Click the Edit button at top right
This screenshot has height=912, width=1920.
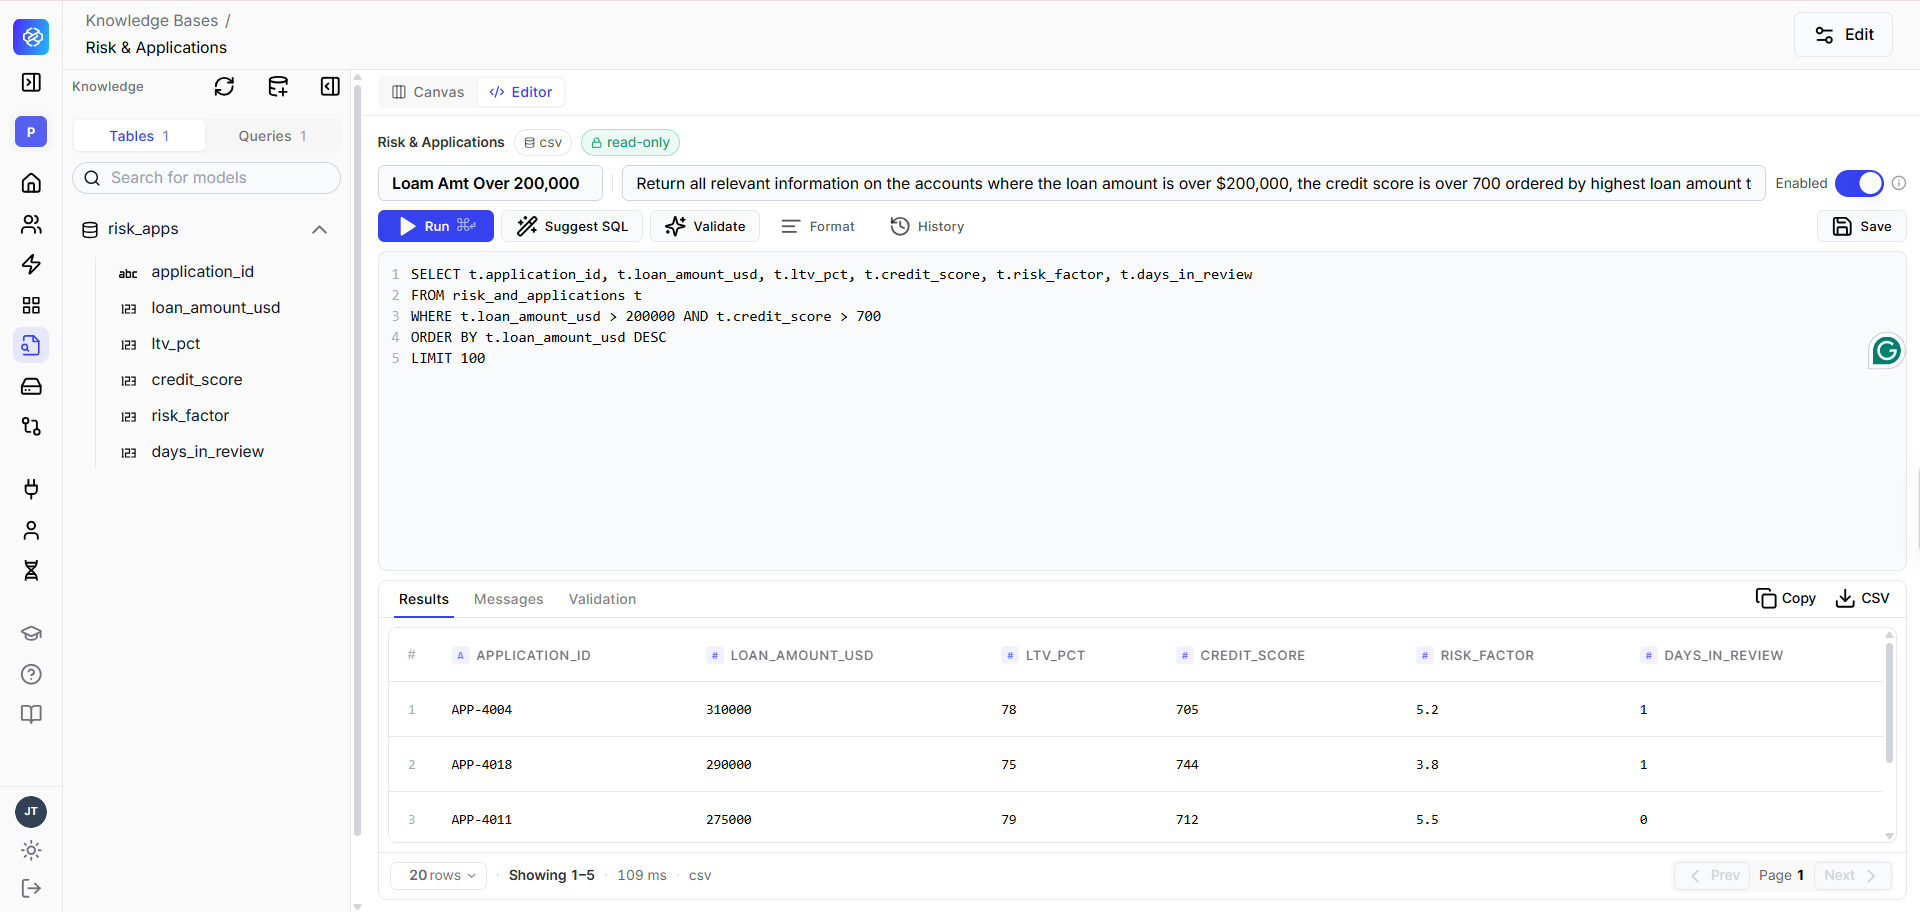[1843, 34]
